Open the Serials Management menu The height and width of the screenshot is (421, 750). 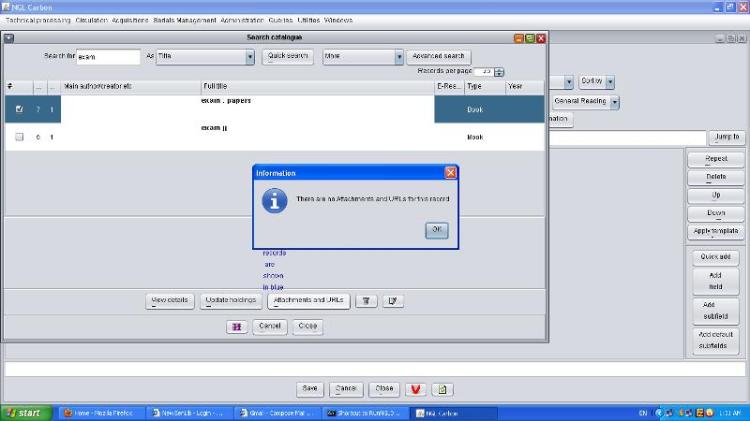184,20
